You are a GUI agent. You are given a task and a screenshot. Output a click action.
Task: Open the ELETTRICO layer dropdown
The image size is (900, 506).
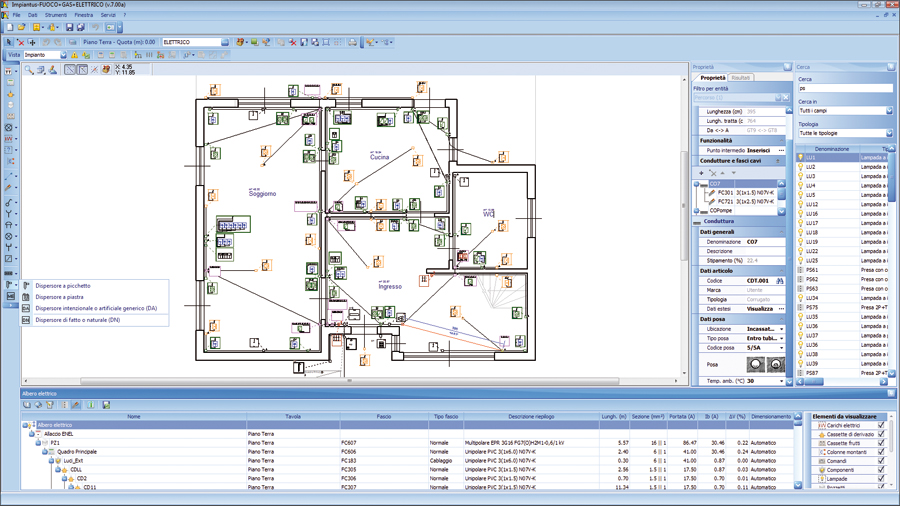click(x=225, y=43)
